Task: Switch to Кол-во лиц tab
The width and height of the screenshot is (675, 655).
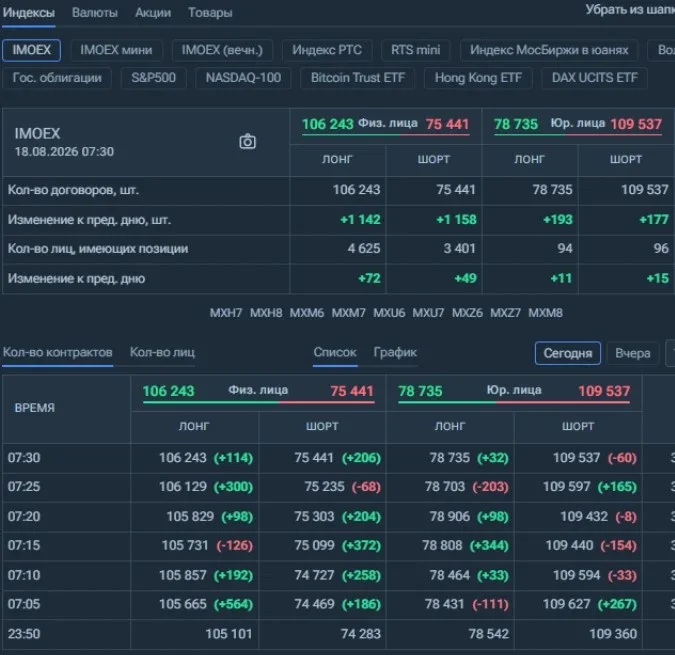Action: click(x=162, y=352)
